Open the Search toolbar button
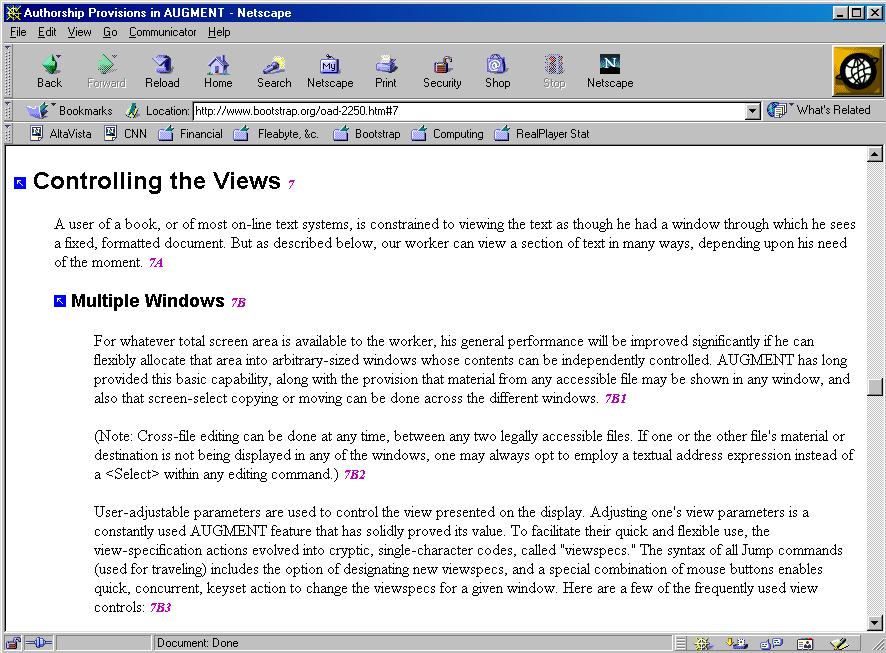This screenshot has height=653, width=886. tap(274, 72)
